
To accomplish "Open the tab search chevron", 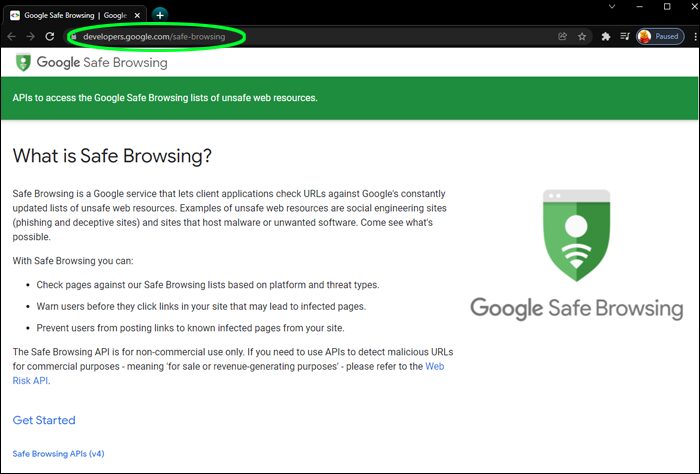I will click(612, 7).
